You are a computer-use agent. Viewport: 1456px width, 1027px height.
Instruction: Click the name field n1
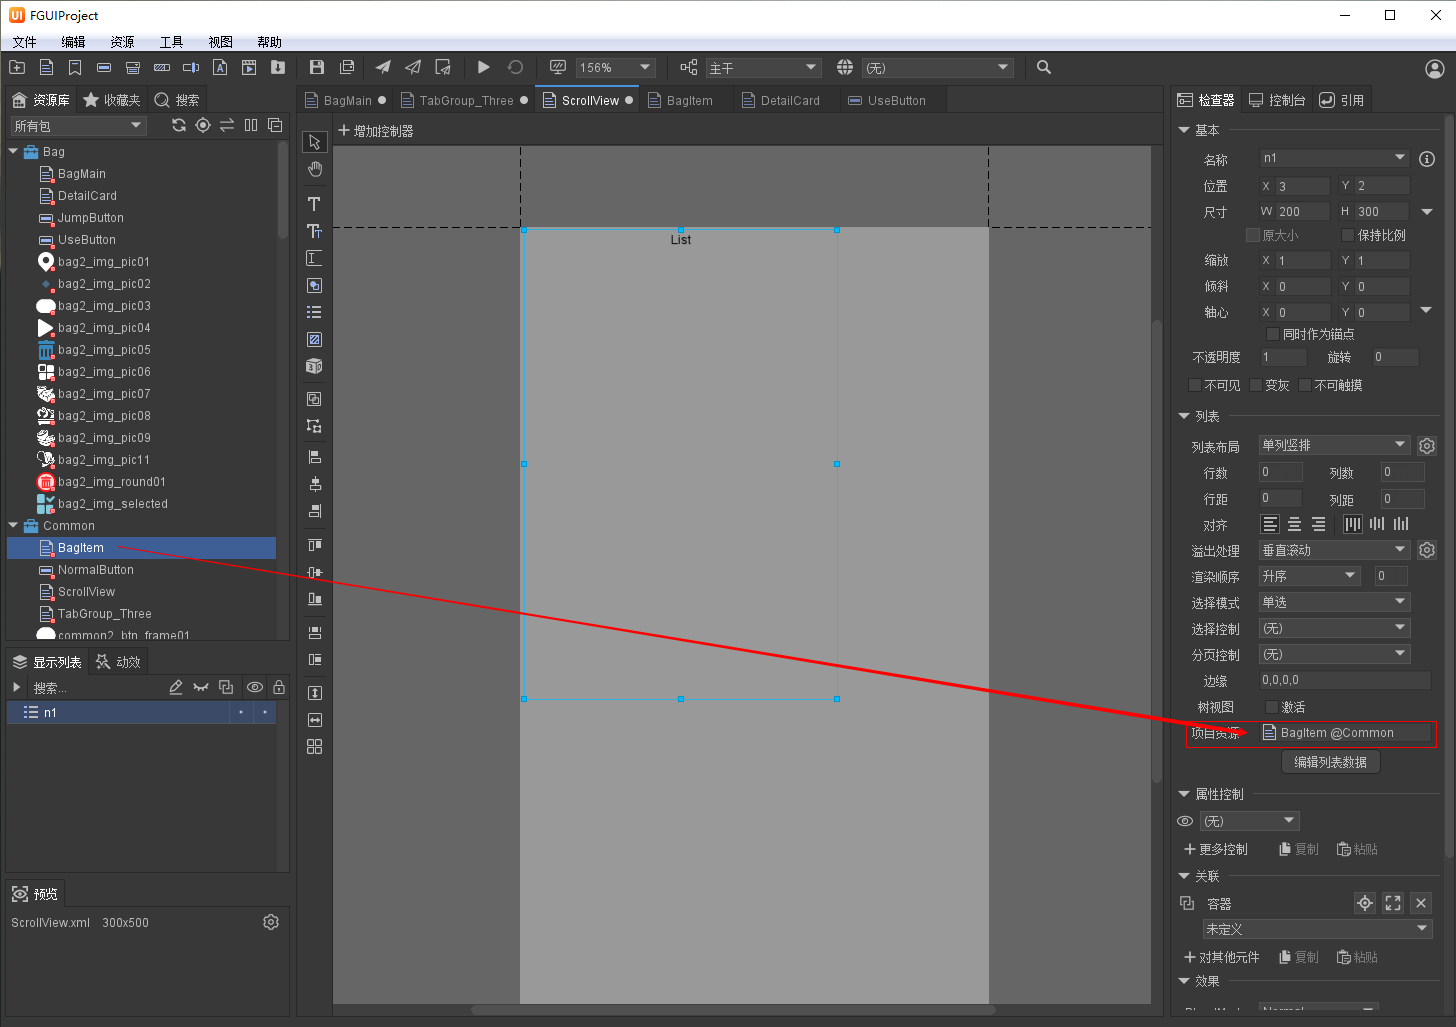(x=1334, y=158)
